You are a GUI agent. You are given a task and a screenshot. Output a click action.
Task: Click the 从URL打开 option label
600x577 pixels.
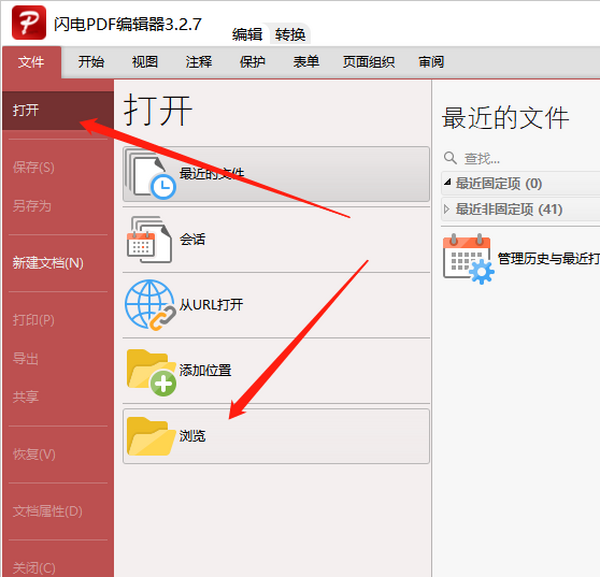click(x=211, y=305)
